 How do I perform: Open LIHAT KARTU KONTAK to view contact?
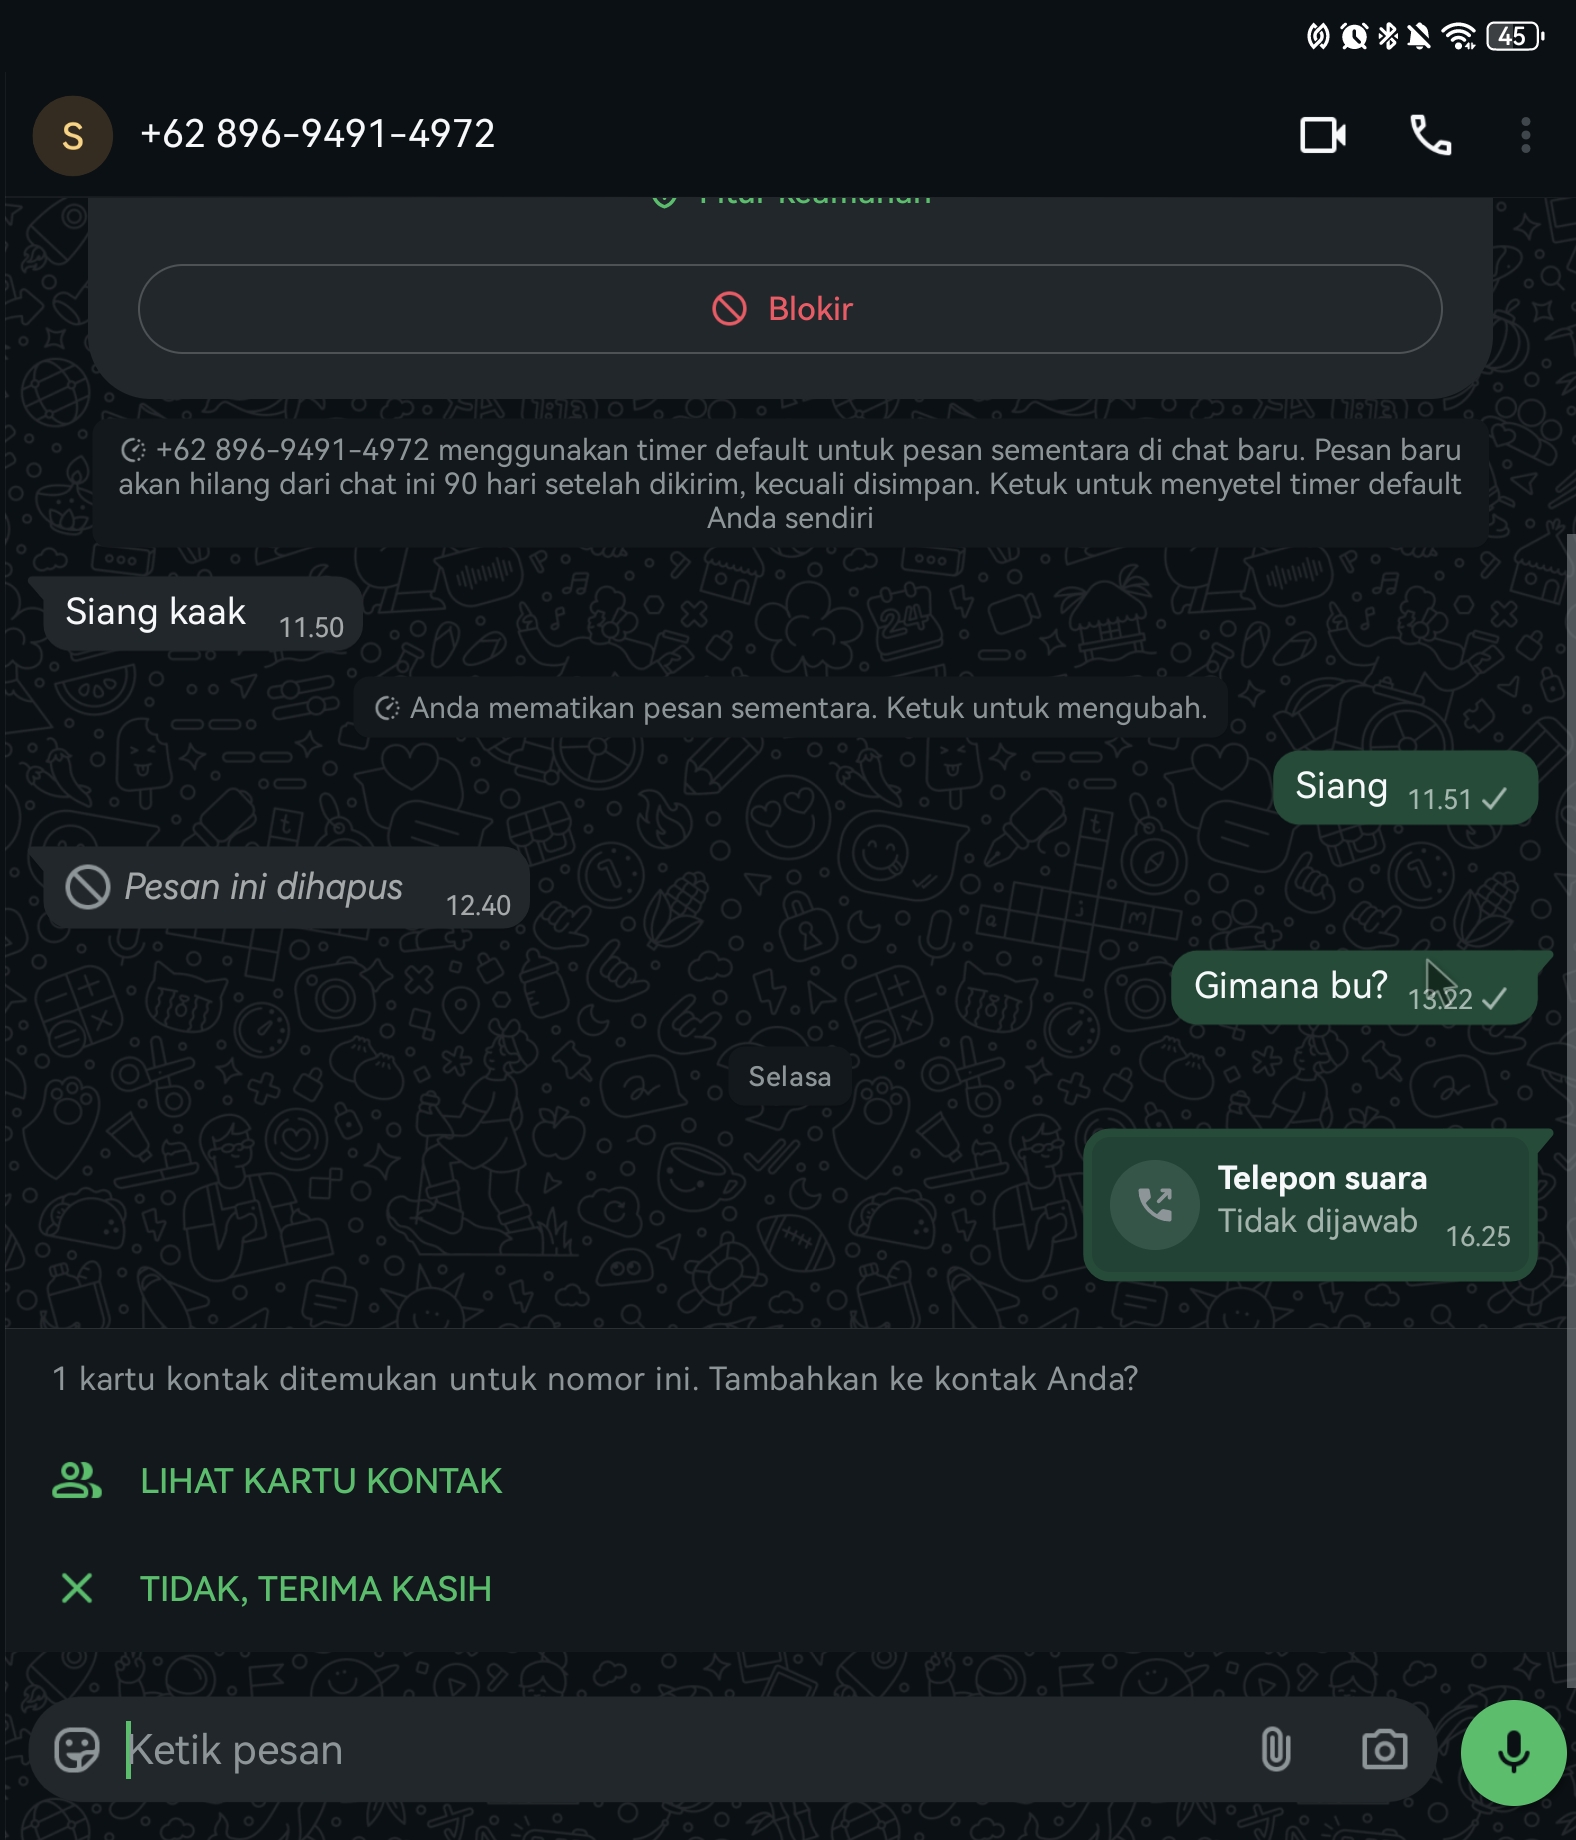click(320, 1481)
